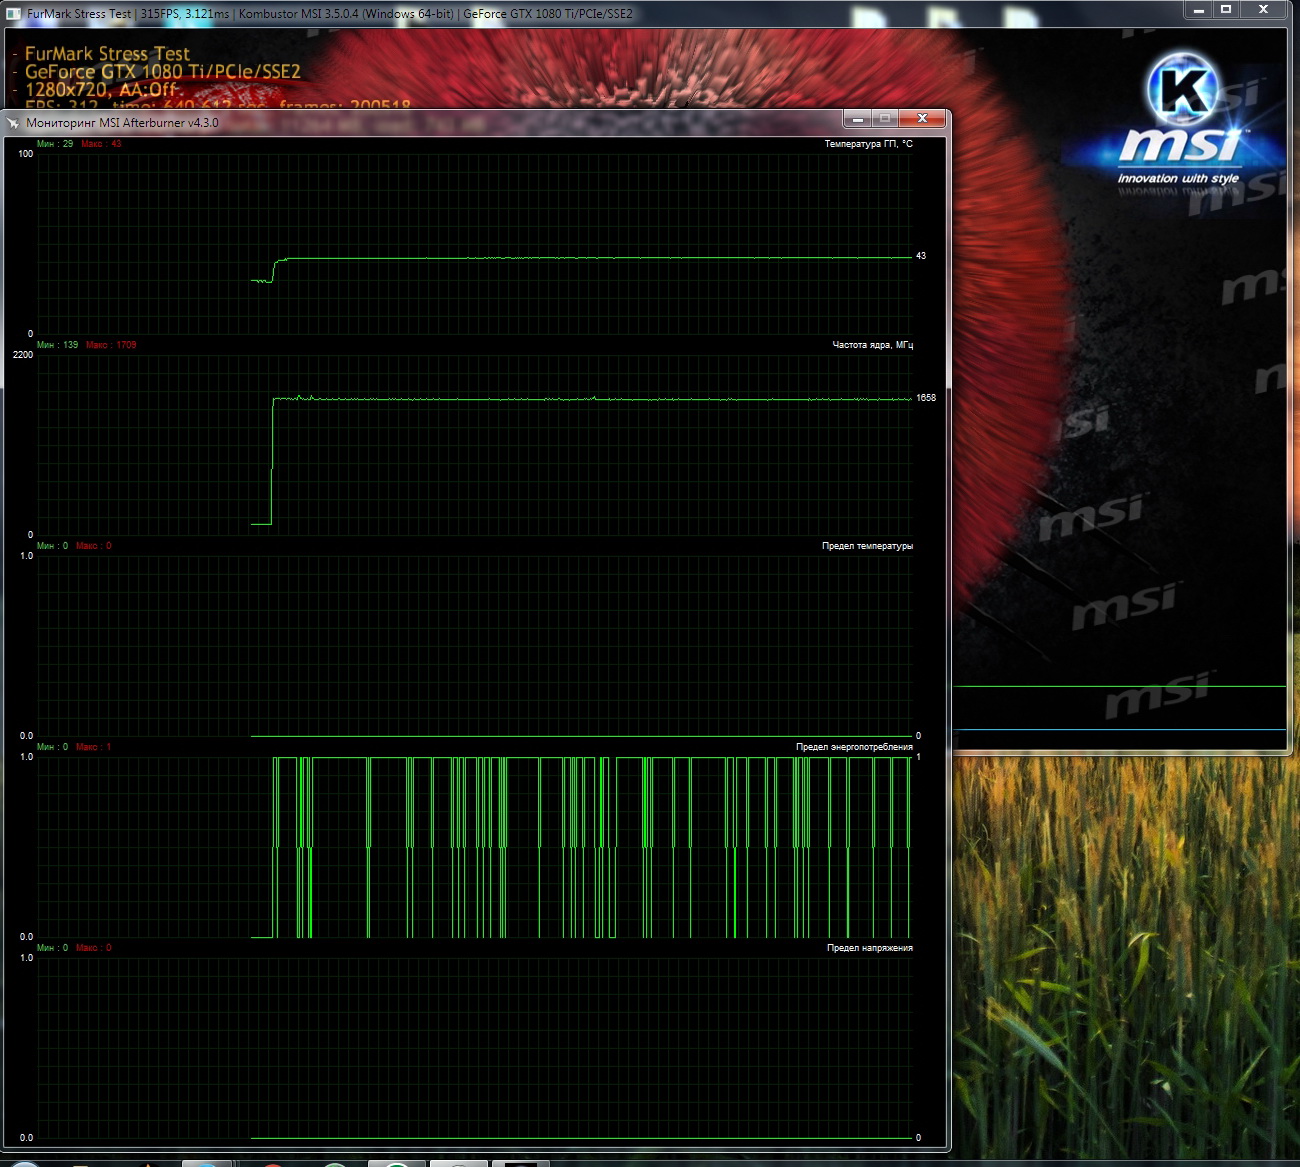Click the MSI Afterburner plane icon in title bar
Image resolution: width=1300 pixels, height=1167 pixels.
click(13, 123)
